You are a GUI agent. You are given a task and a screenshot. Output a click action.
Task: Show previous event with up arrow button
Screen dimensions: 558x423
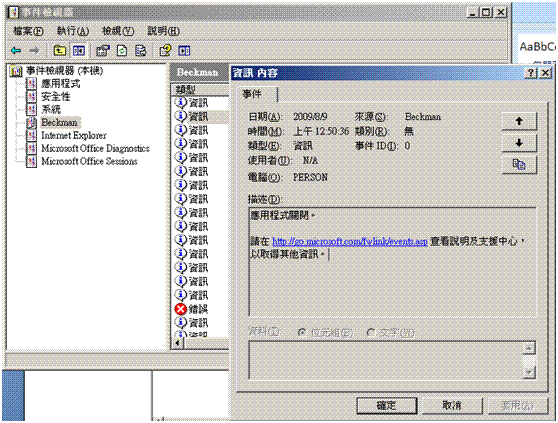(x=519, y=121)
